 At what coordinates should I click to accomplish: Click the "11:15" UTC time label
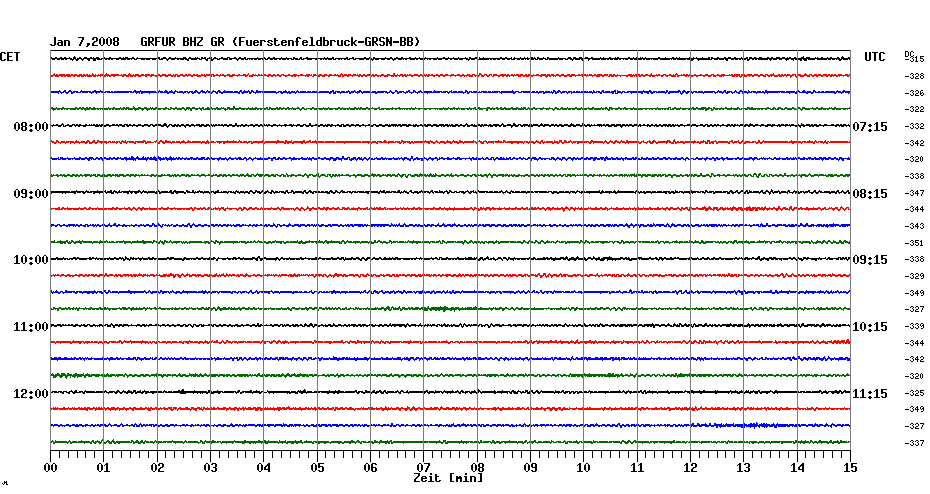(x=870, y=394)
